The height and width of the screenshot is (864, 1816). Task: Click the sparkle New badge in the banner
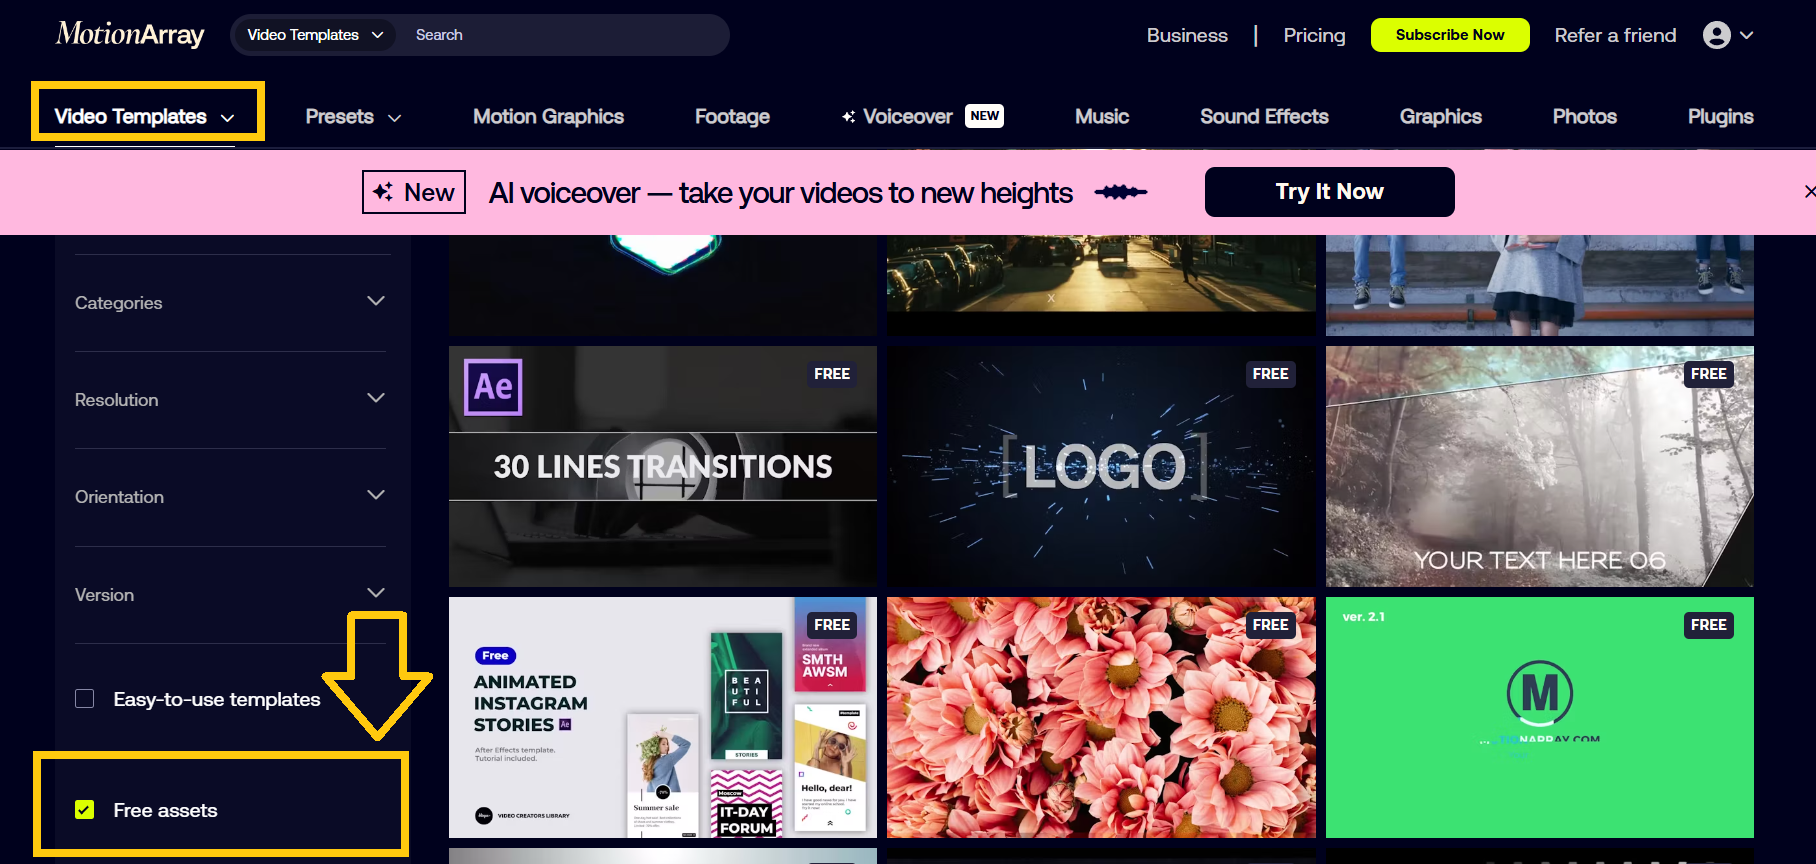point(414,192)
